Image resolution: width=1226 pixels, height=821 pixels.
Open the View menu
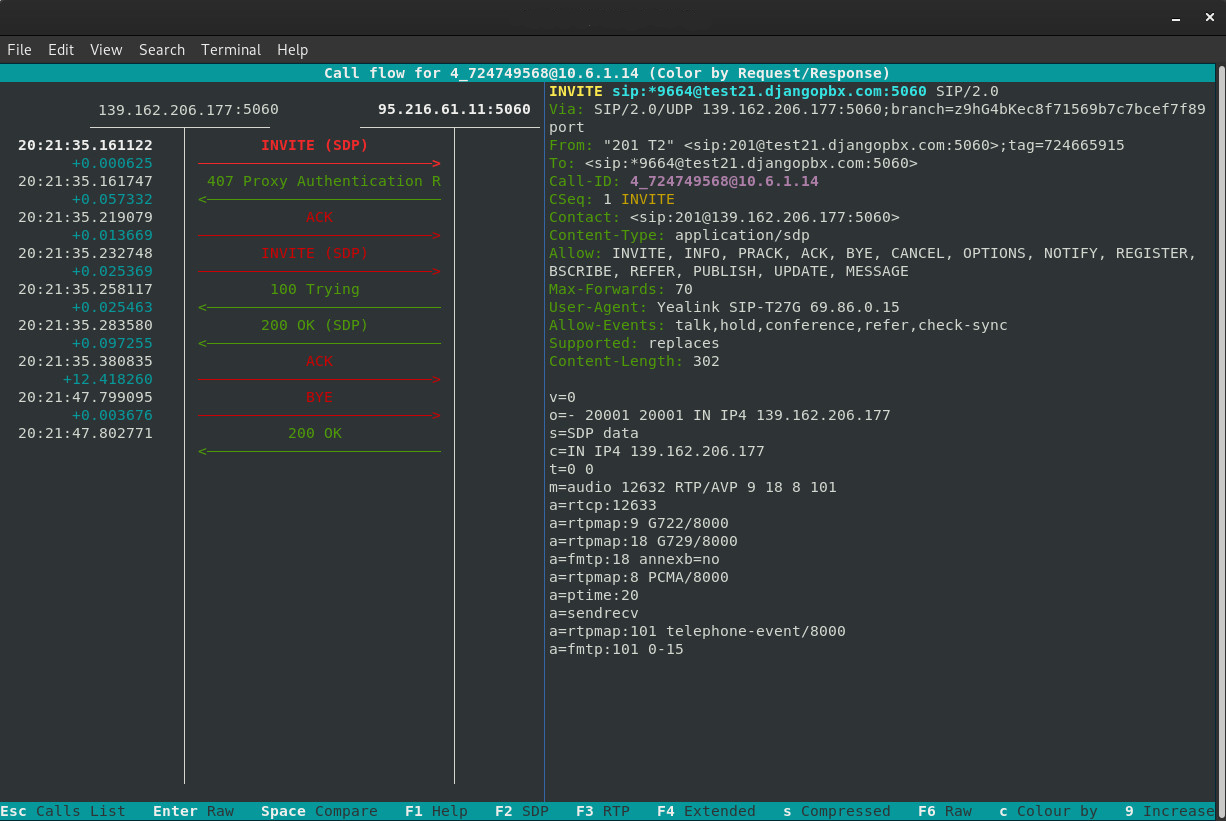[x=106, y=50]
